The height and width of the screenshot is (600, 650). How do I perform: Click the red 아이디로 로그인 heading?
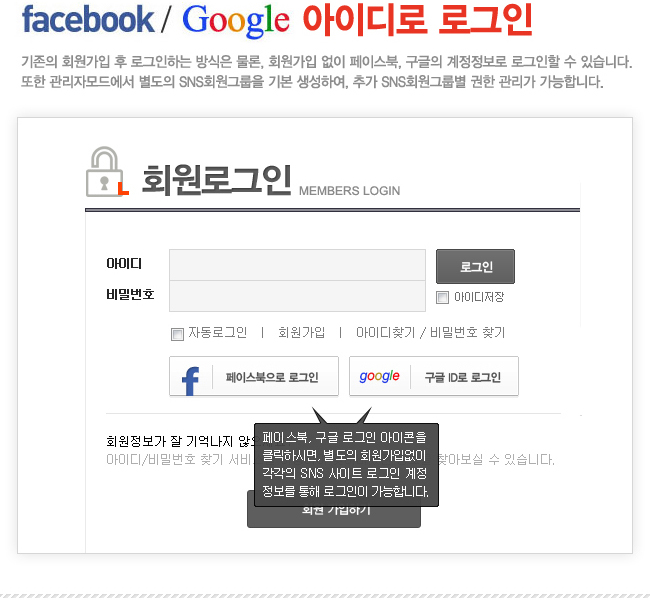[417, 19]
